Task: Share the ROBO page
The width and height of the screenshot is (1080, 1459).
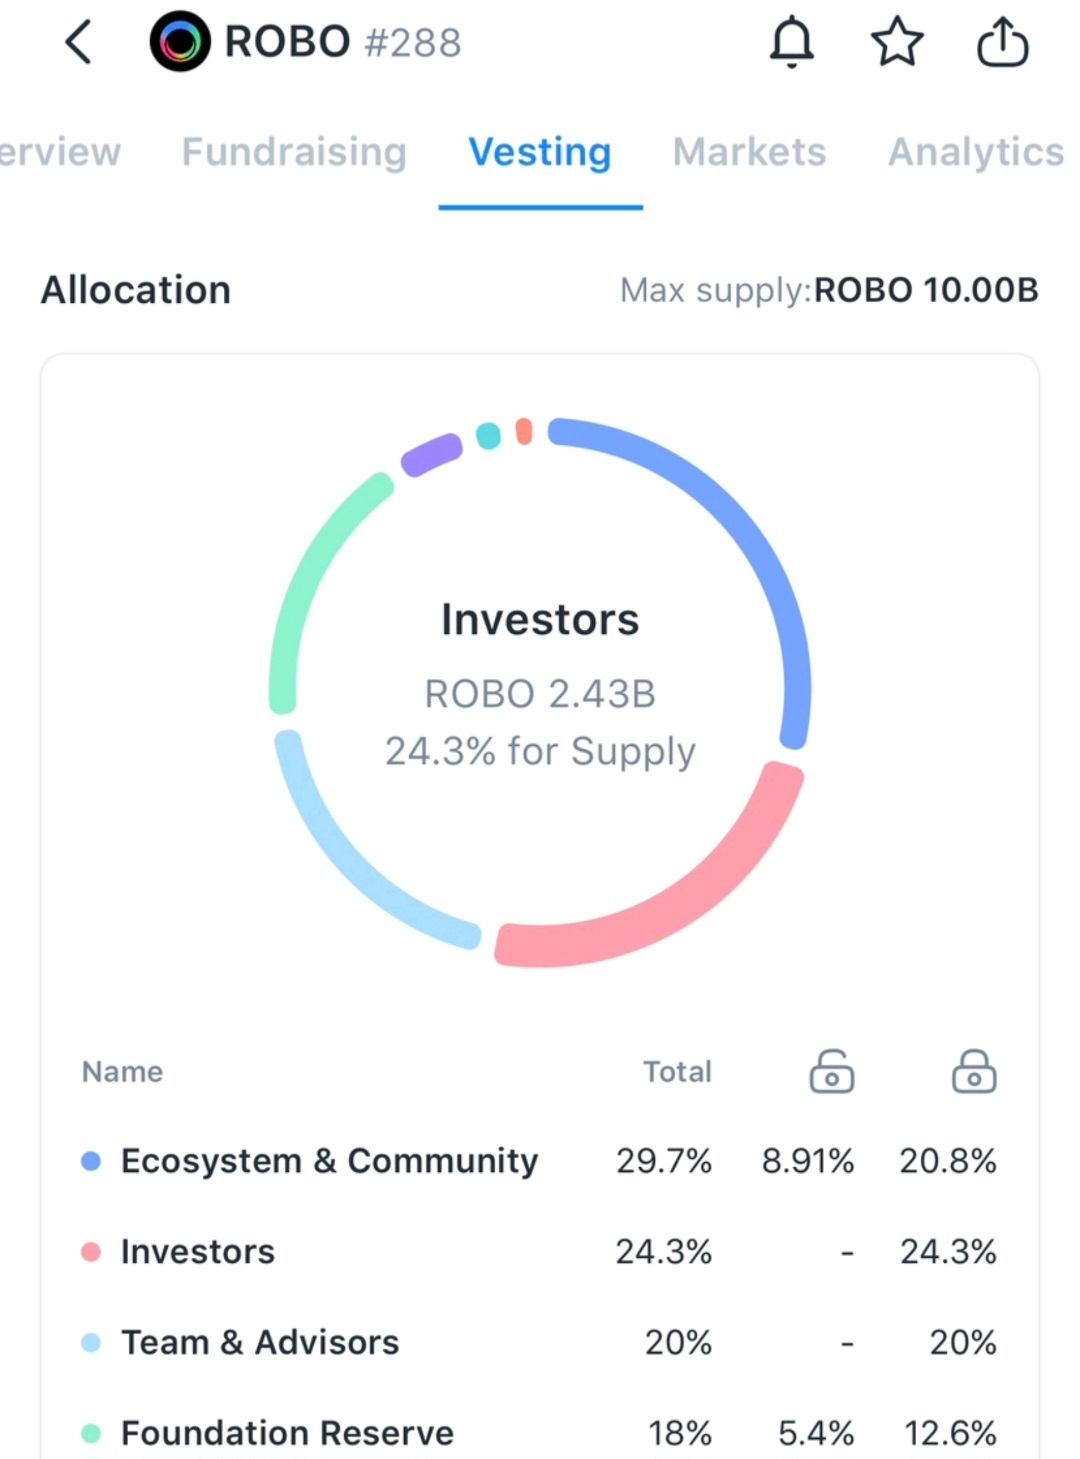Action: (1002, 43)
